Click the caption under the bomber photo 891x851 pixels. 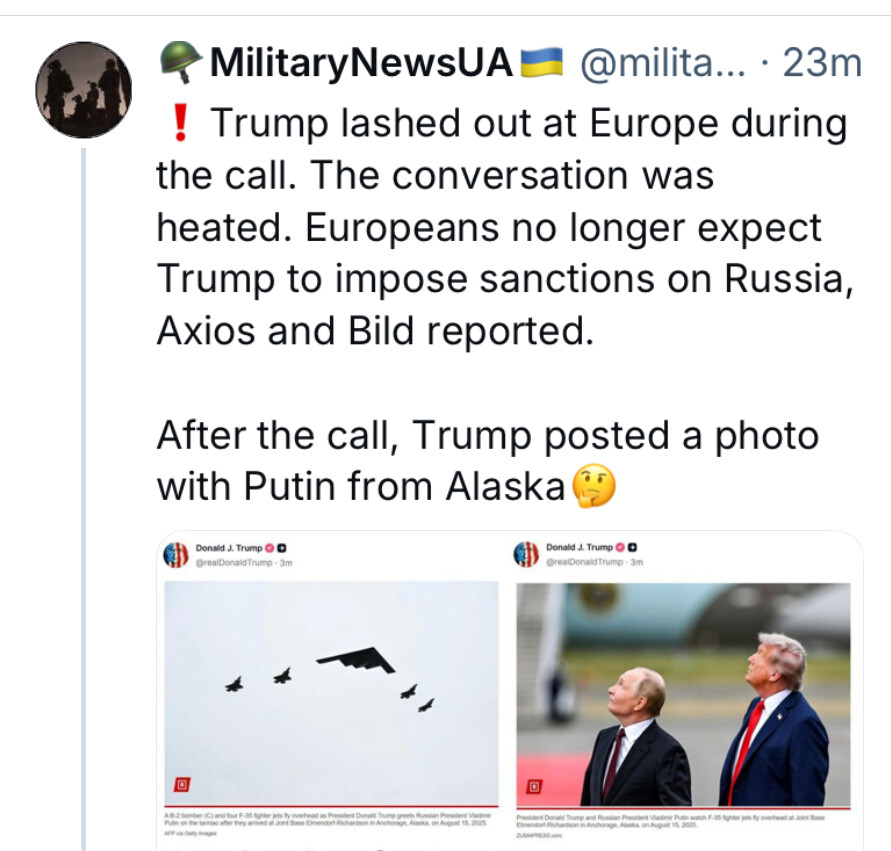(x=330, y=822)
